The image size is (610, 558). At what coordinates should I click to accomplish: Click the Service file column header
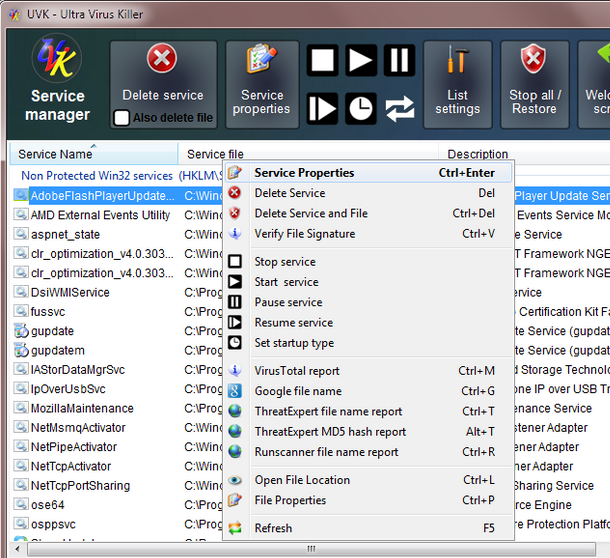pyautogui.click(x=308, y=154)
